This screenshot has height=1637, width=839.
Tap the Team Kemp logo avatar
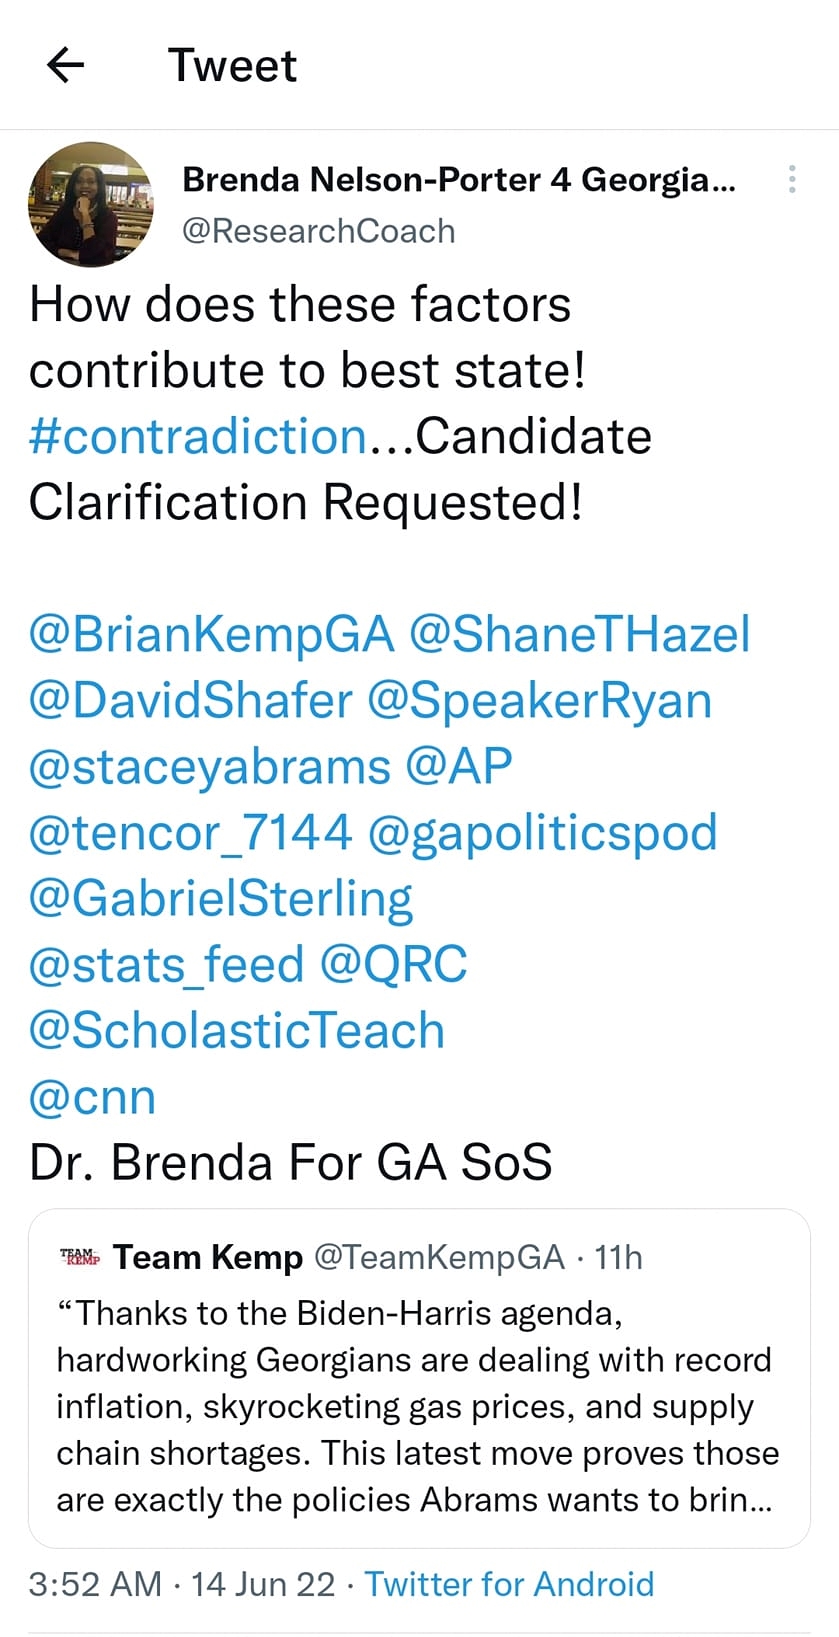[x=80, y=1257]
